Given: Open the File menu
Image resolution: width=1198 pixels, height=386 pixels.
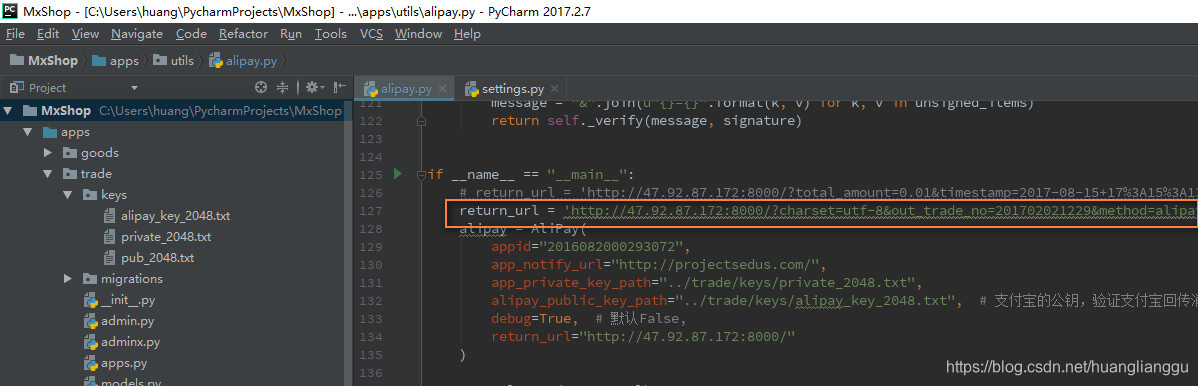Looking at the screenshot, I should [x=15, y=34].
